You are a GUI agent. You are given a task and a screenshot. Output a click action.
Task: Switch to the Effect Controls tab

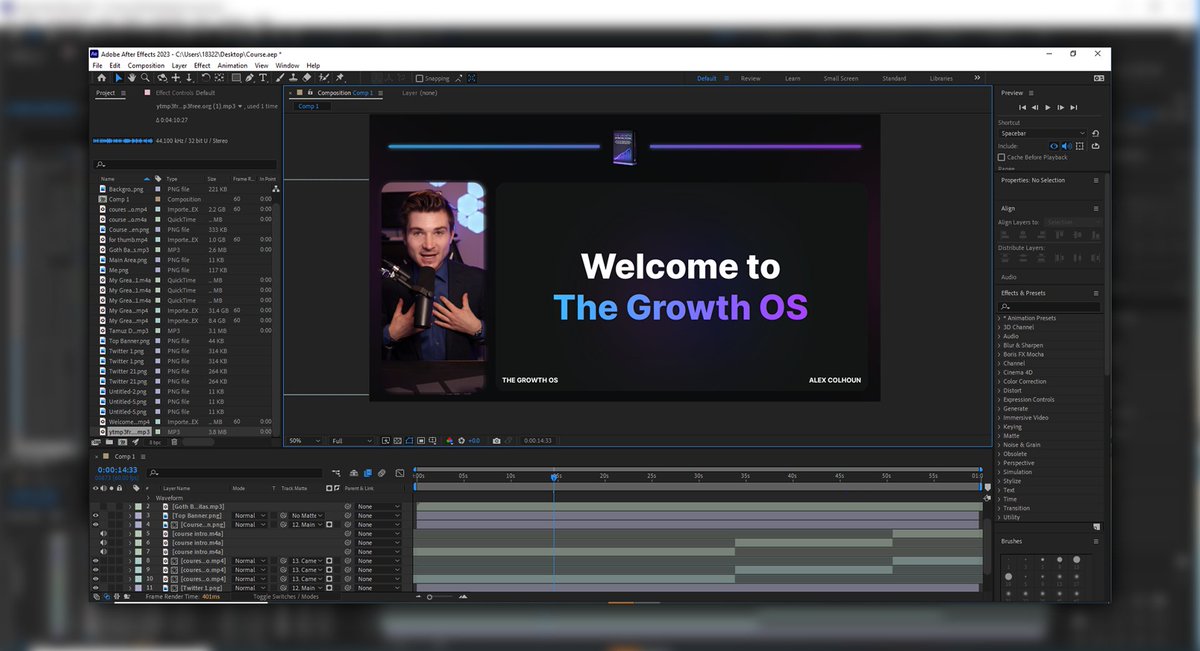click(184, 93)
